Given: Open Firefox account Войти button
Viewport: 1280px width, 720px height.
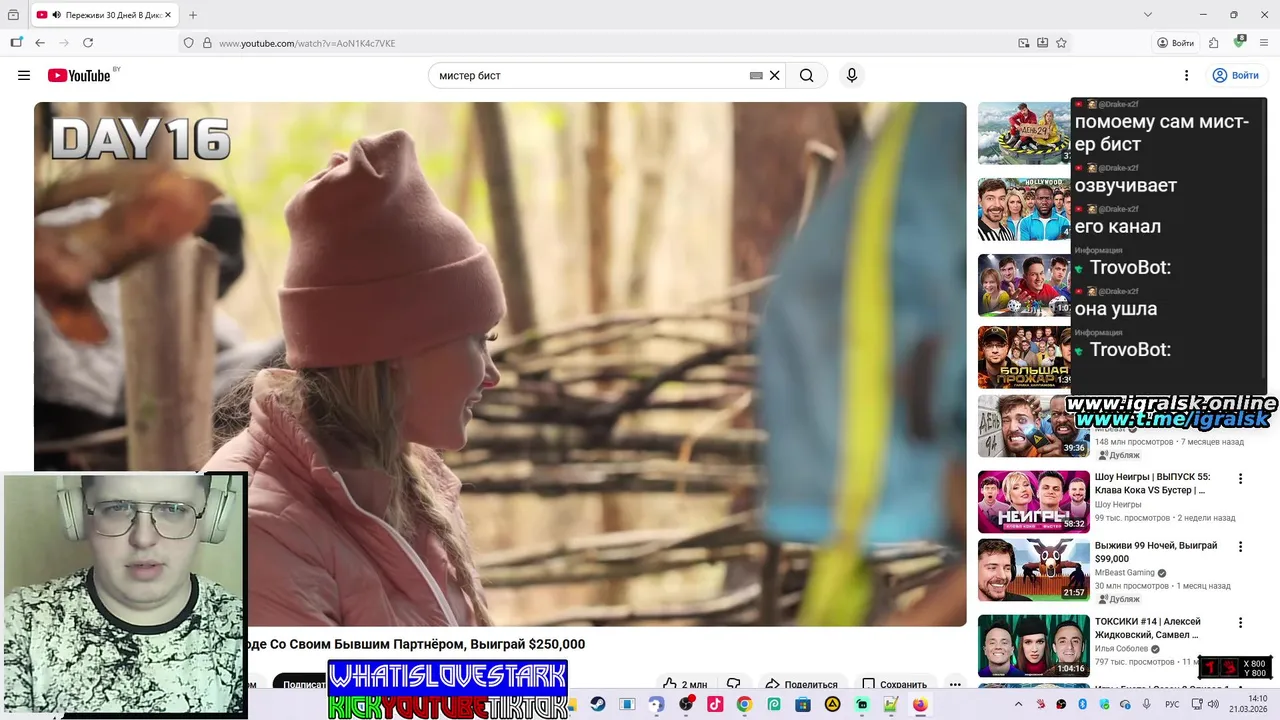Looking at the screenshot, I should pyautogui.click(x=1176, y=43).
